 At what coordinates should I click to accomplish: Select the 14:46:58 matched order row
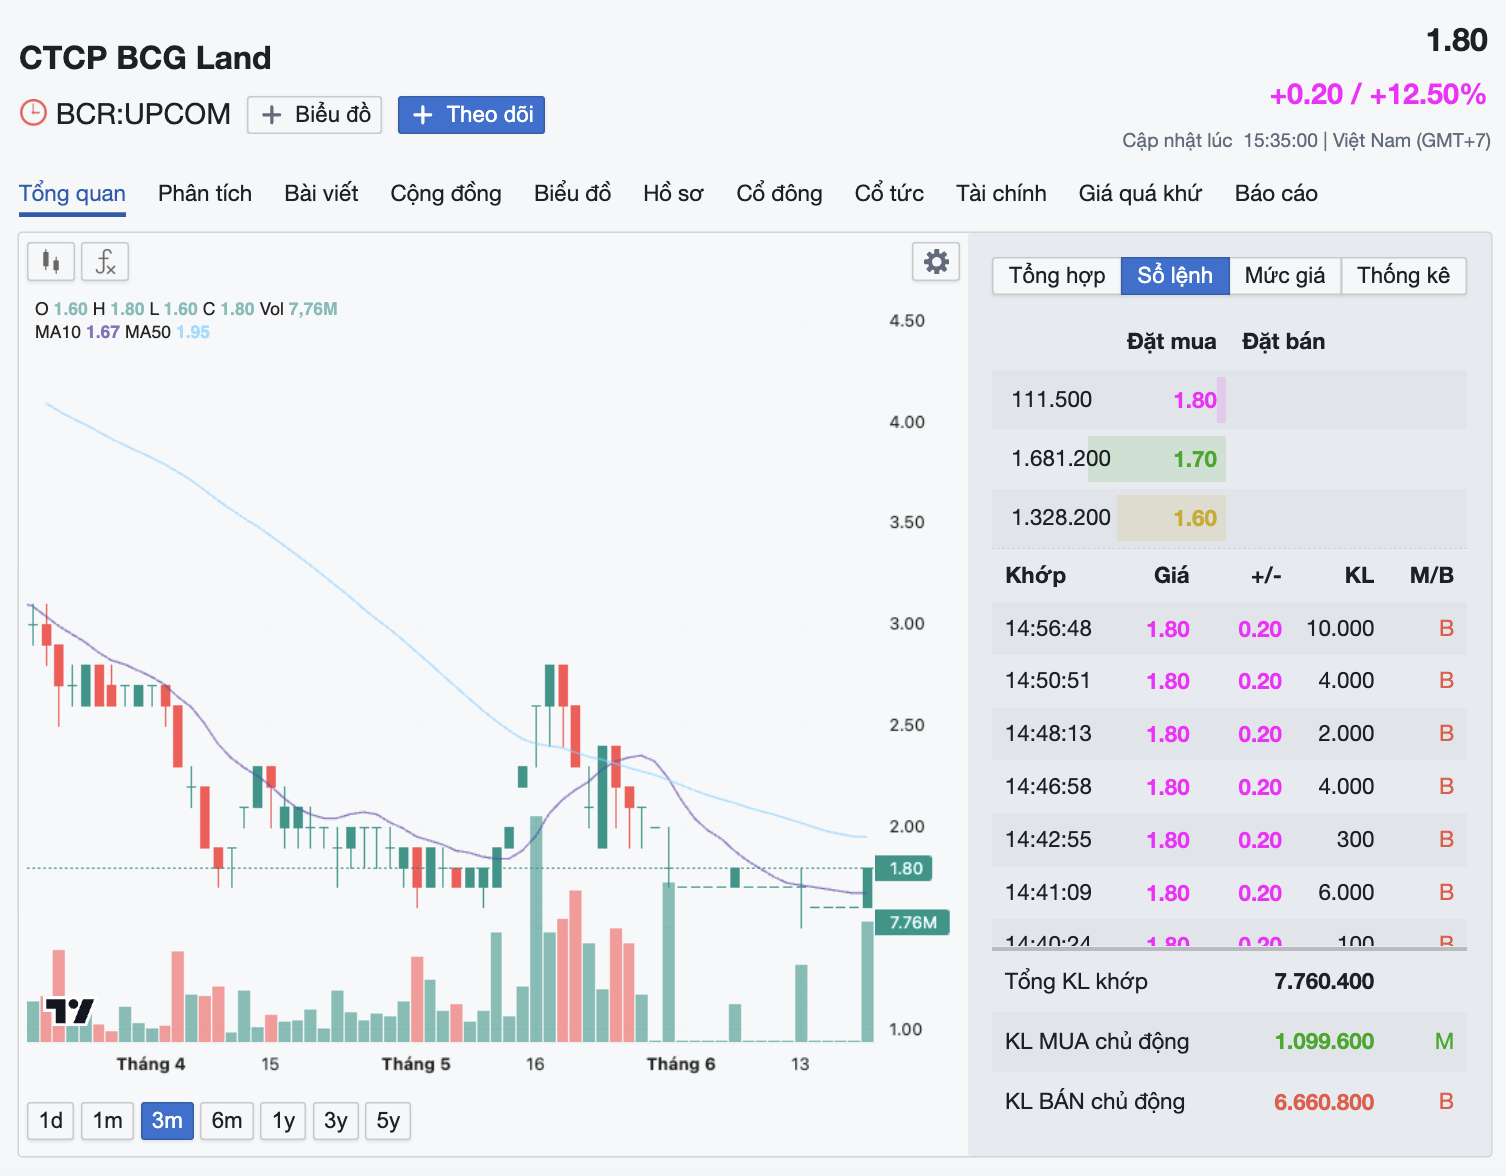pyautogui.click(x=1229, y=787)
